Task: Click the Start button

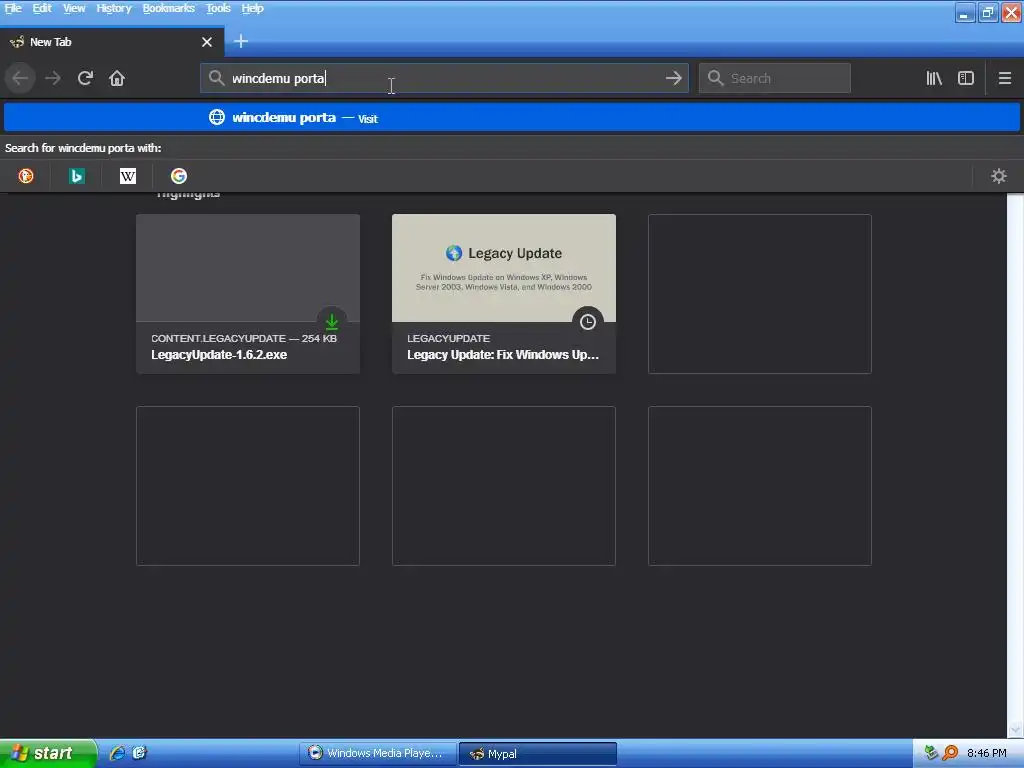Action: point(48,753)
